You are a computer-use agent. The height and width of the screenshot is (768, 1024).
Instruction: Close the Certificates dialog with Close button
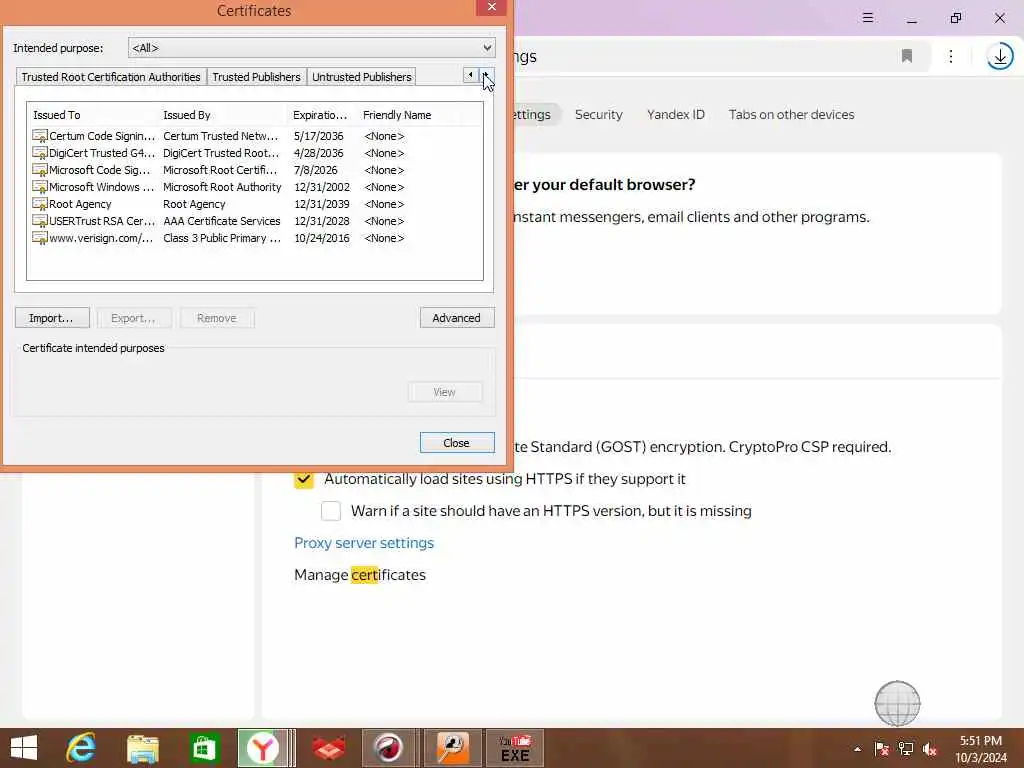456,443
